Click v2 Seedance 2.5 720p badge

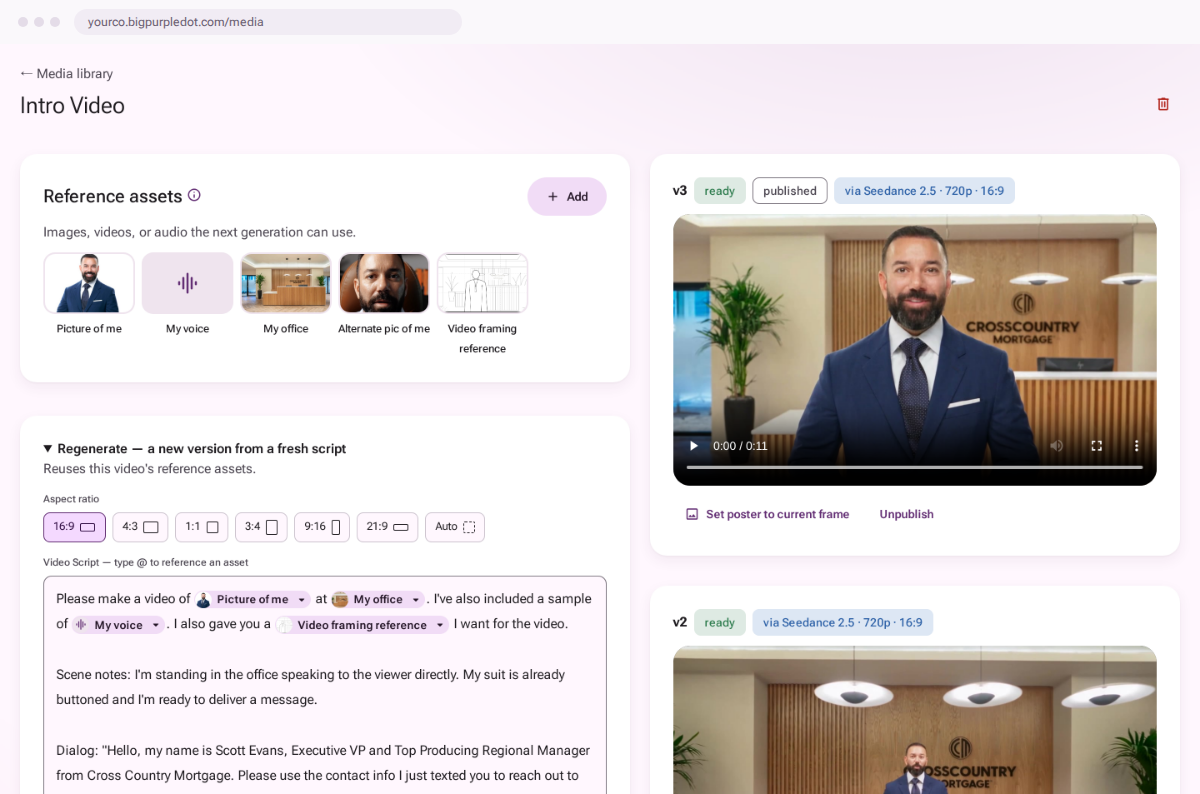tap(843, 622)
